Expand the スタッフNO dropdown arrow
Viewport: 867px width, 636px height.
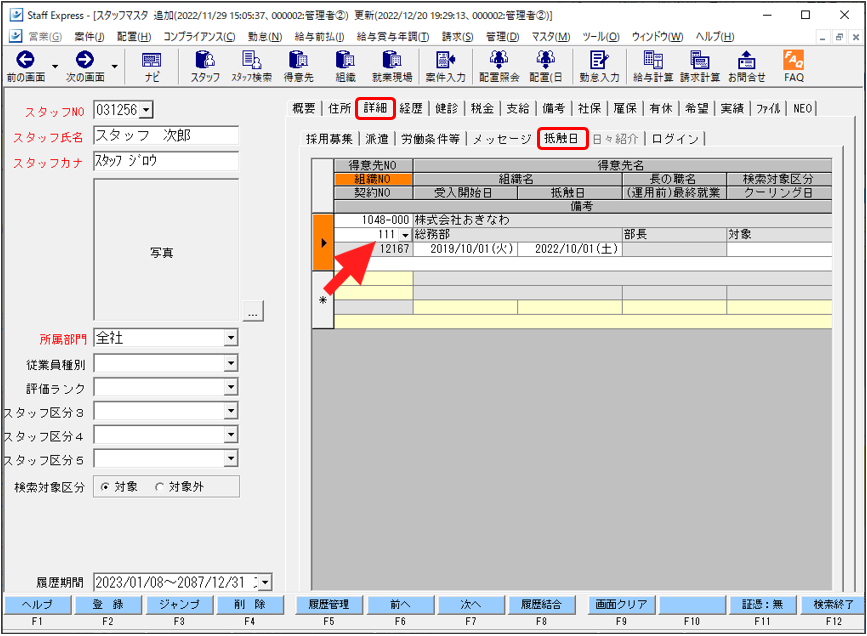(x=147, y=109)
